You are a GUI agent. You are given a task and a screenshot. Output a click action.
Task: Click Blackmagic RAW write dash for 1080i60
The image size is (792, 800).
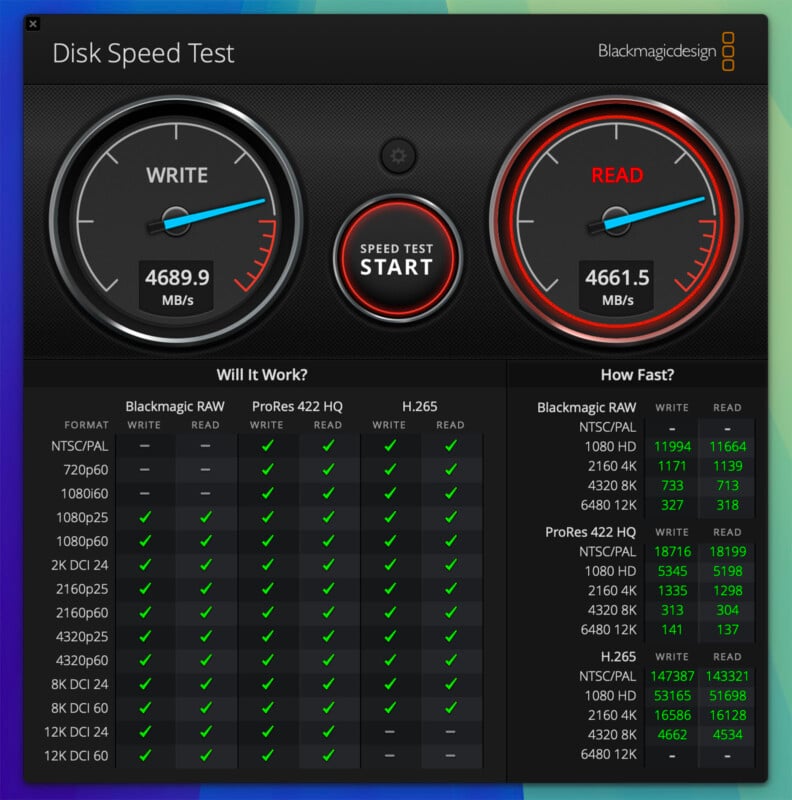145,493
